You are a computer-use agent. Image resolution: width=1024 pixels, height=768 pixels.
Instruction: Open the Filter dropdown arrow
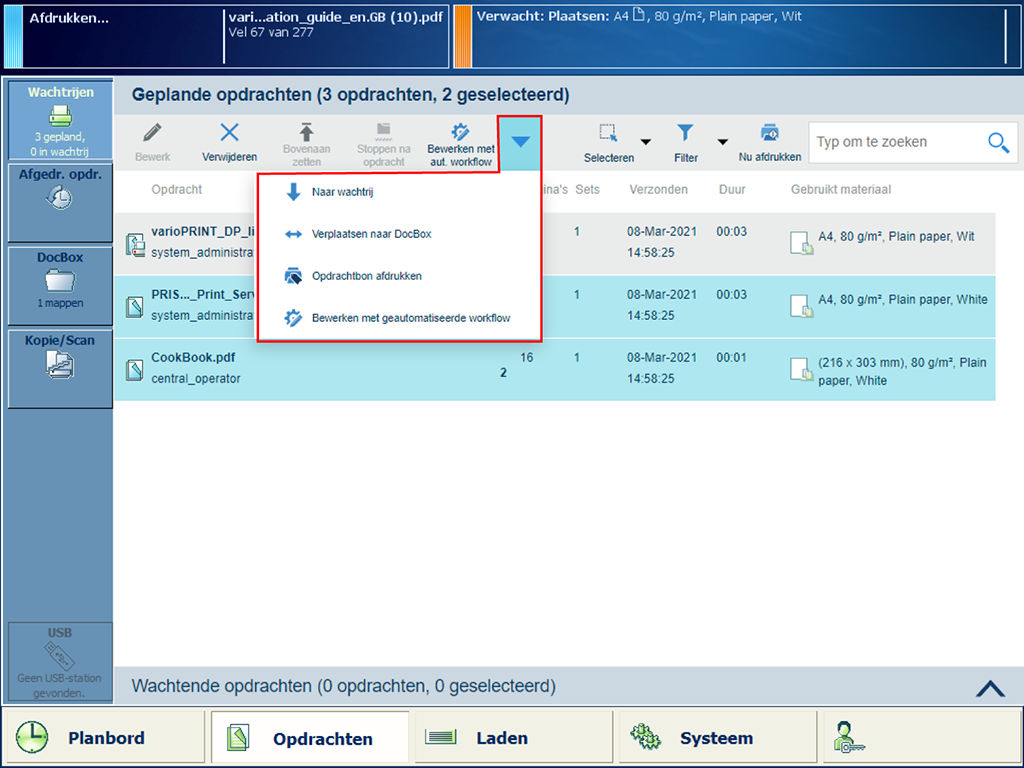tap(722, 142)
